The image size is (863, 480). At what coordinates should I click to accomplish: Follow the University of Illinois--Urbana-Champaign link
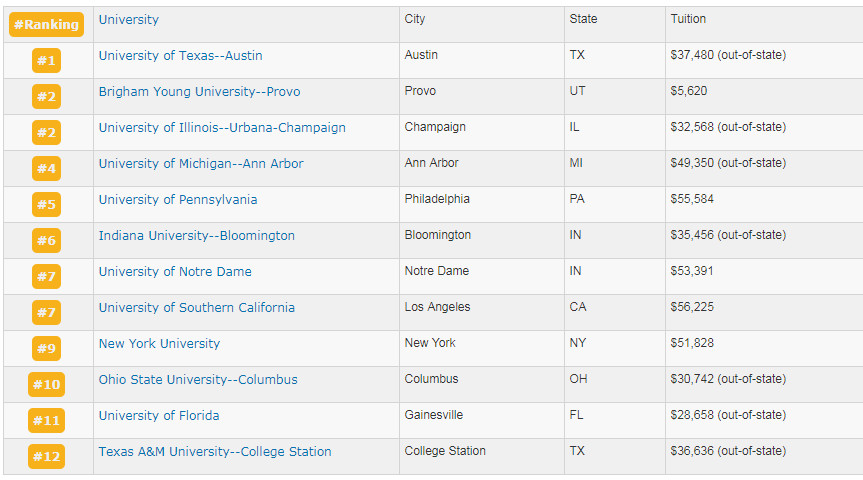[222, 128]
